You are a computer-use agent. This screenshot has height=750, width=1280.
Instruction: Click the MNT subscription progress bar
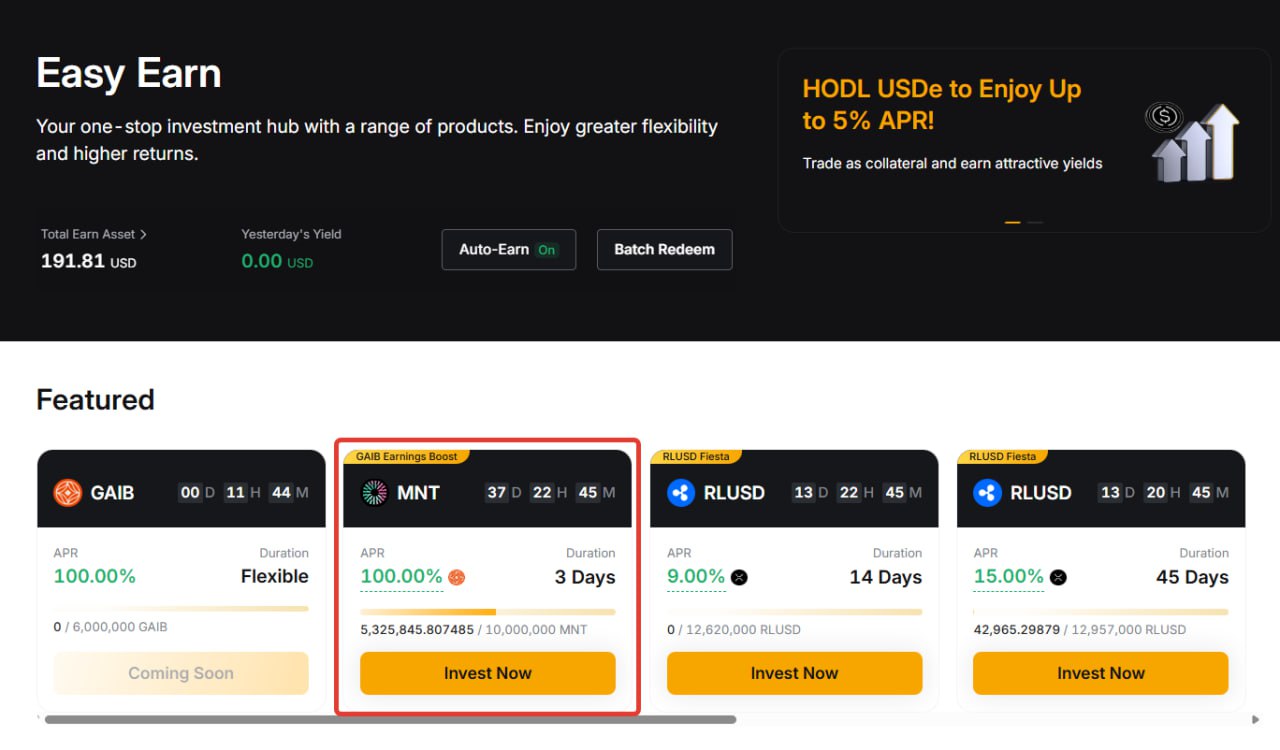[487, 611]
